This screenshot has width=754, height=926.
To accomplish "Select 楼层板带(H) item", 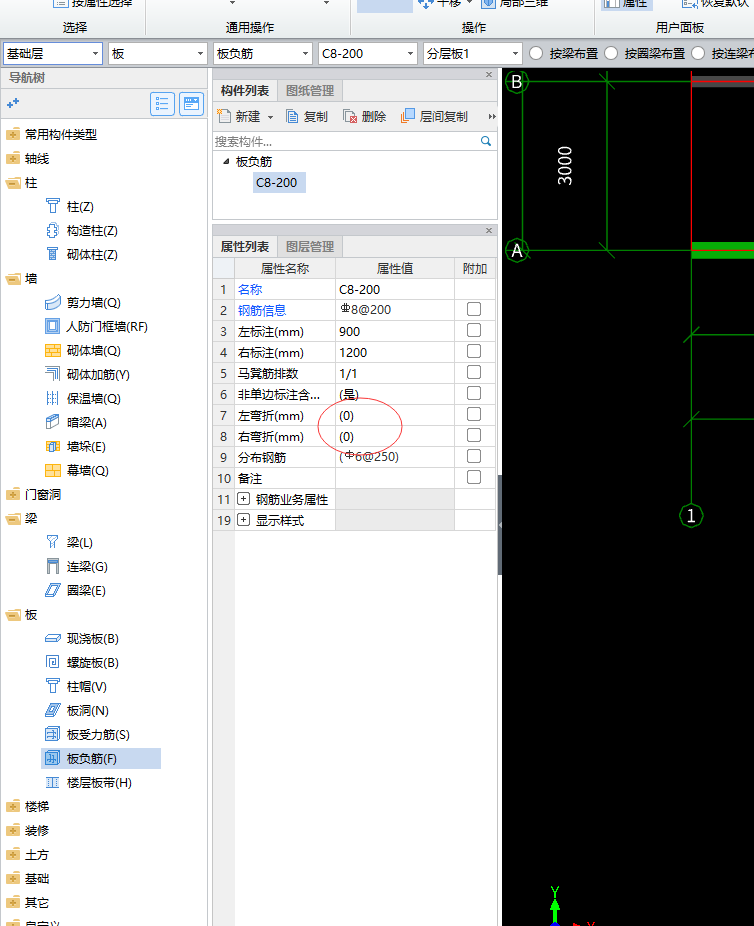I will [x=99, y=782].
